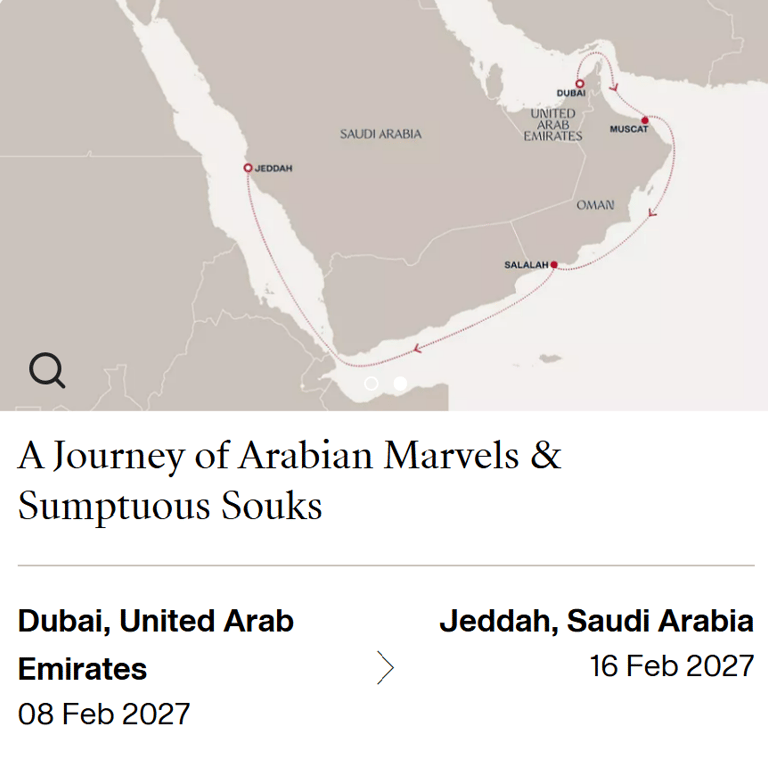Click the 08 Feb 2027 departure date
Viewport: 768px width, 768px height.
(x=104, y=714)
